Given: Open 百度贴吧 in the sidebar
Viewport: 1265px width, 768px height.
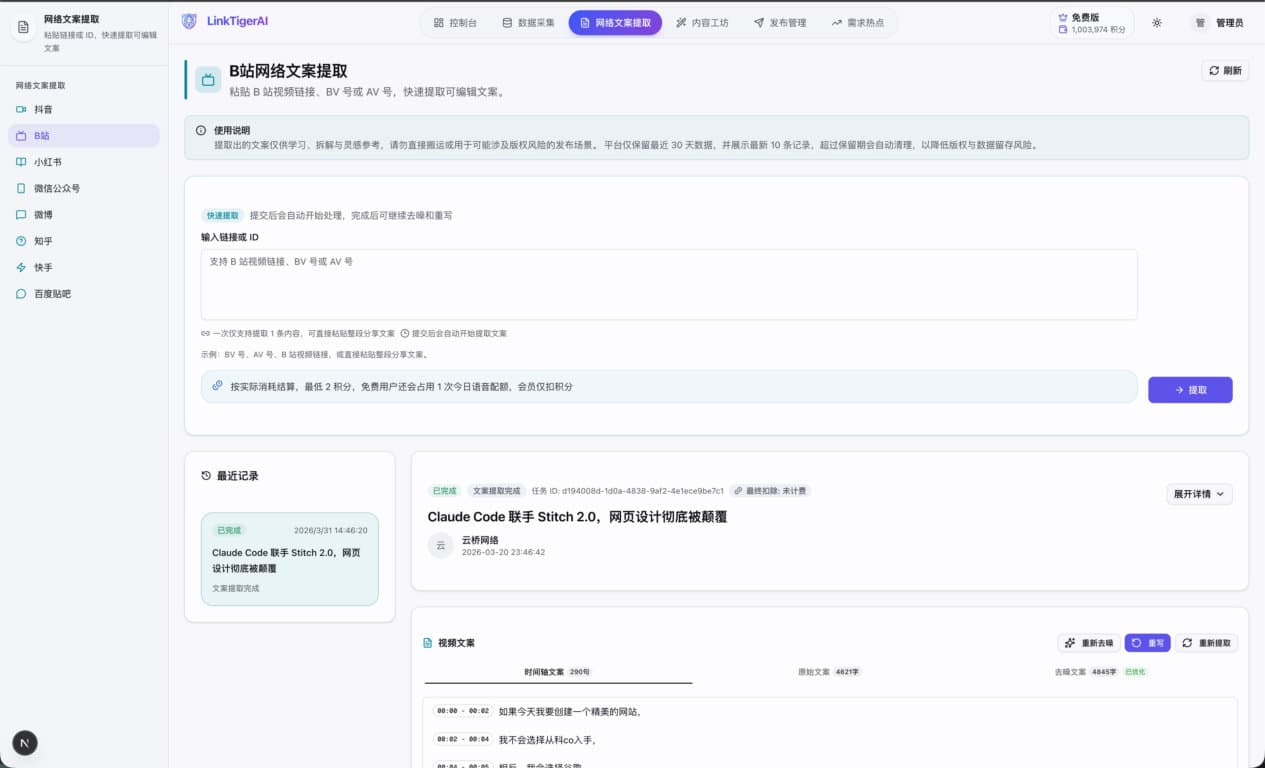Looking at the screenshot, I should point(52,294).
